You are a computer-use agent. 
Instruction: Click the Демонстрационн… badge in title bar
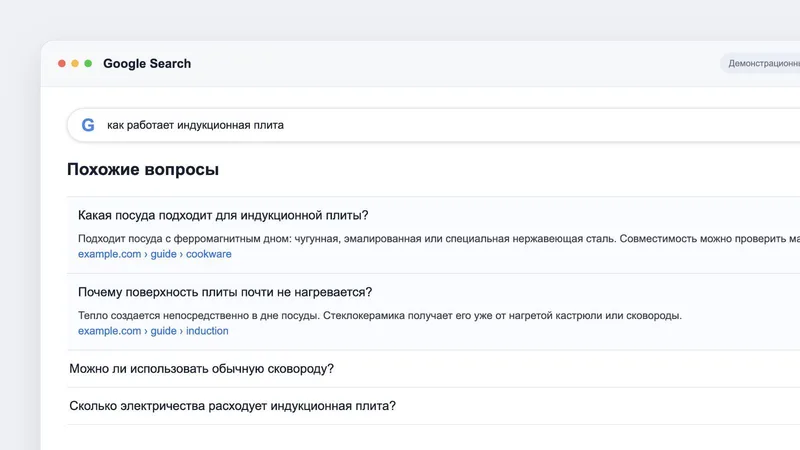(760, 63)
